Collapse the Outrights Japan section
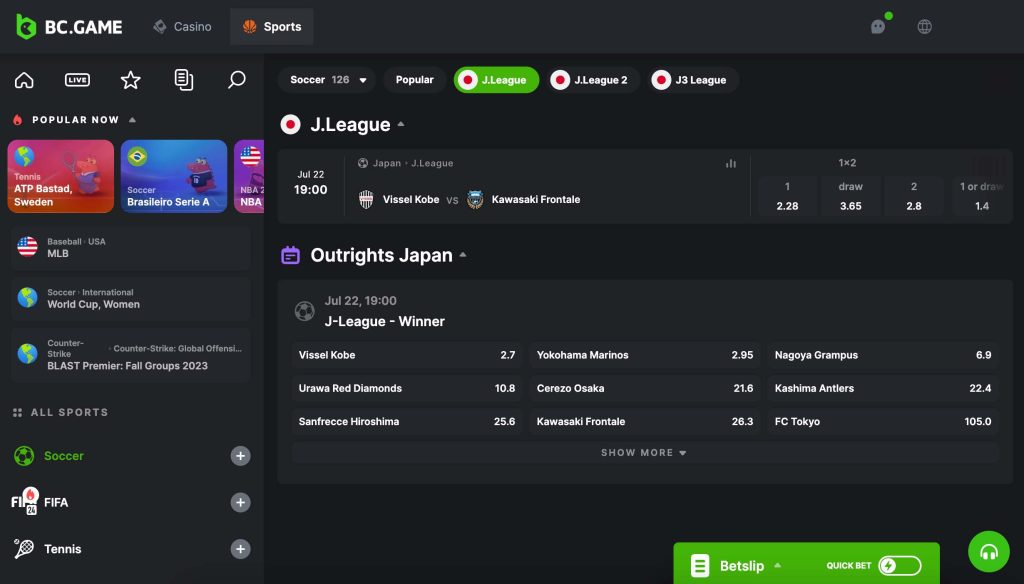The width and height of the screenshot is (1024, 584). tap(463, 255)
